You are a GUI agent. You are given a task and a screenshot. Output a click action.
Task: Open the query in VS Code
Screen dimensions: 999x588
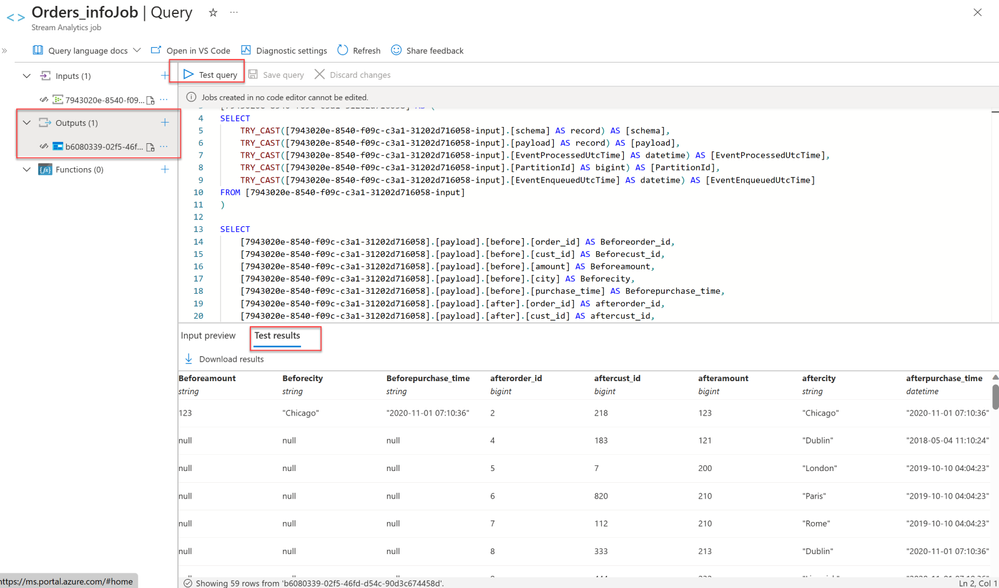pyautogui.click(x=190, y=50)
